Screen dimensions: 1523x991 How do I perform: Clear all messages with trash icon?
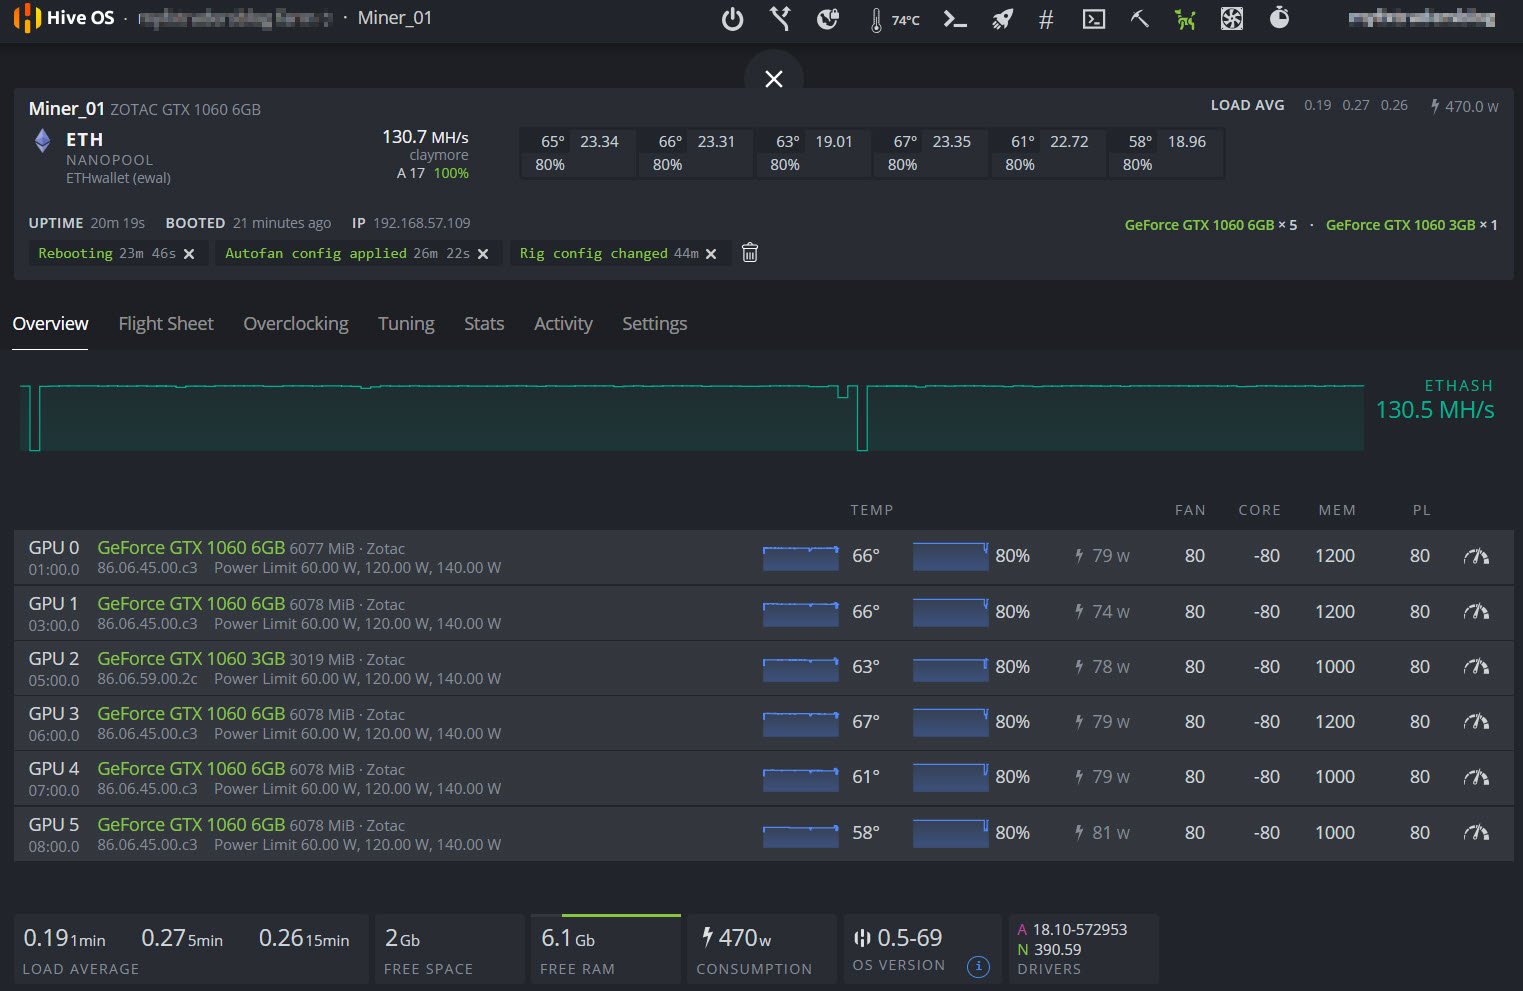pyautogui.click(x=750, y=253)
